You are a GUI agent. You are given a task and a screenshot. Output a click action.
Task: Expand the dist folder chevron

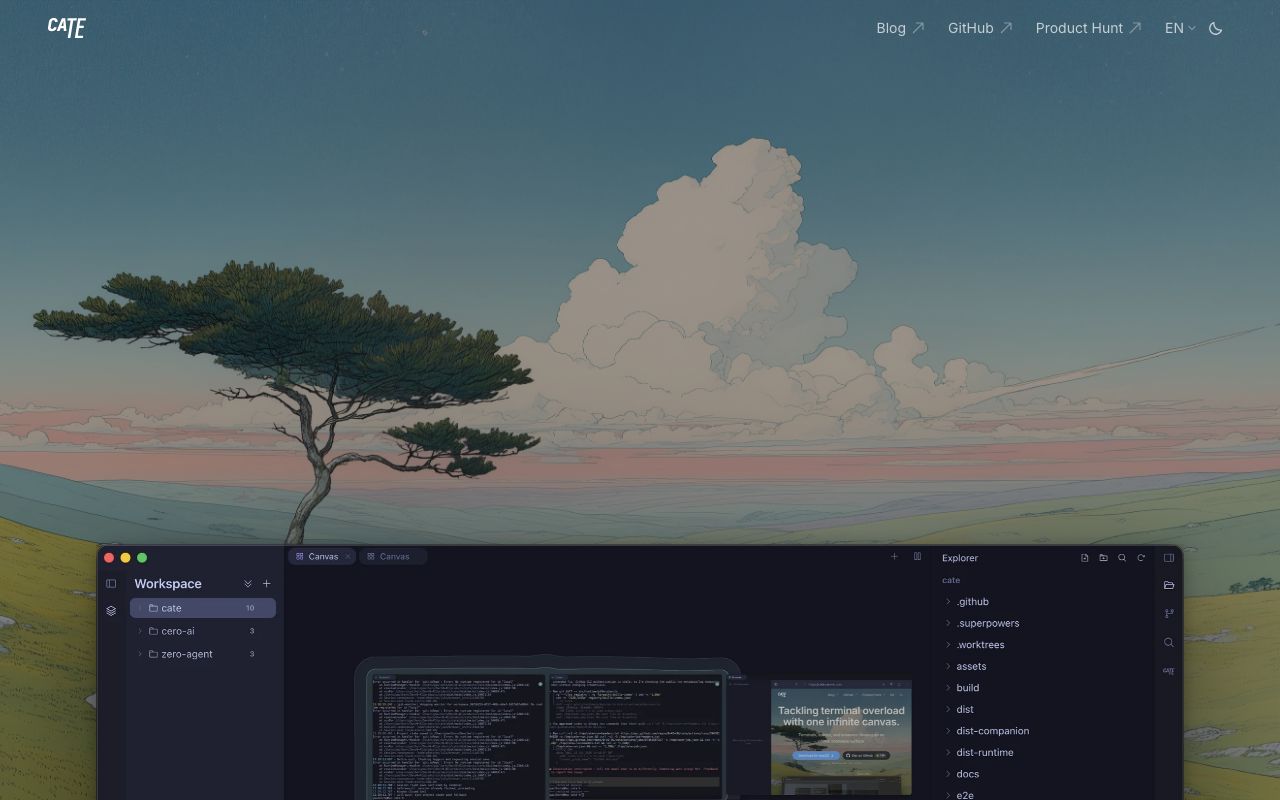948,709
